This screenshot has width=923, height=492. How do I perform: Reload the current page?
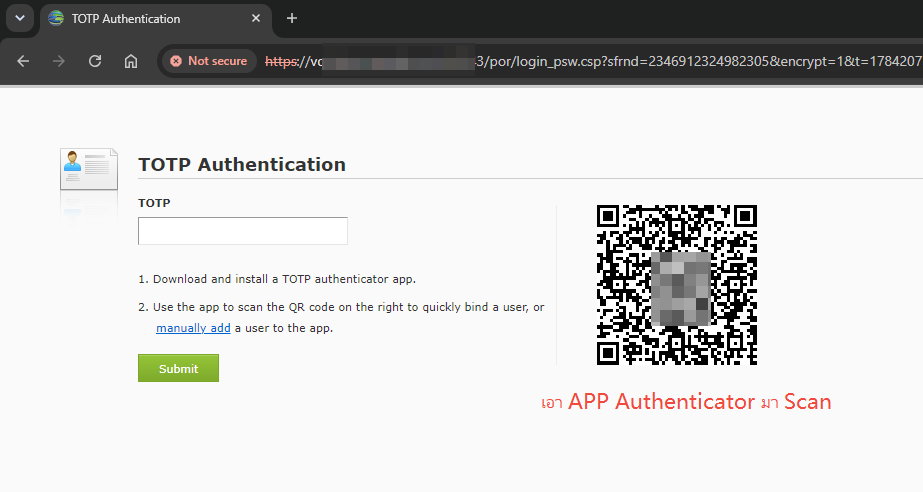(x=95, y=61)
